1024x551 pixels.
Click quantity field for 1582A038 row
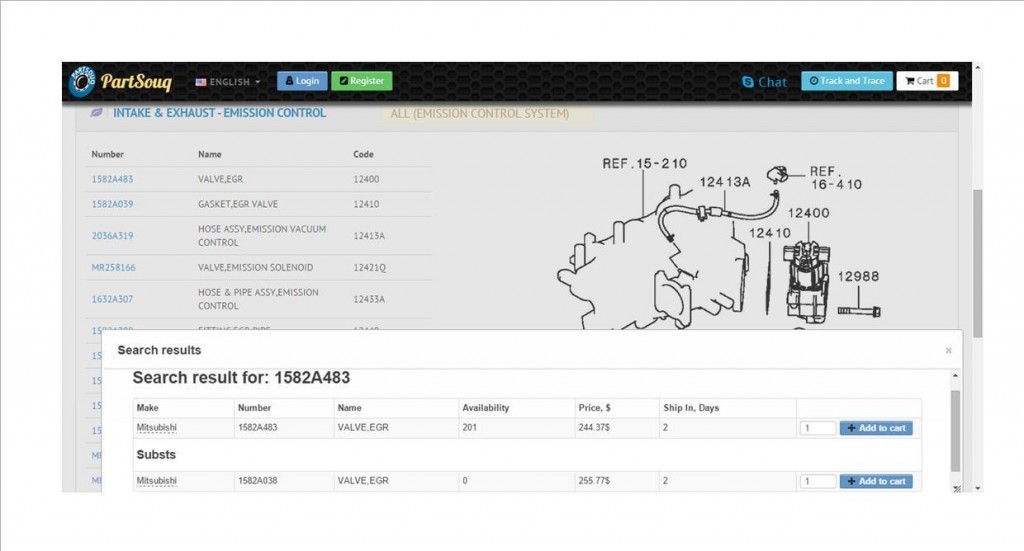coord(818,481)
